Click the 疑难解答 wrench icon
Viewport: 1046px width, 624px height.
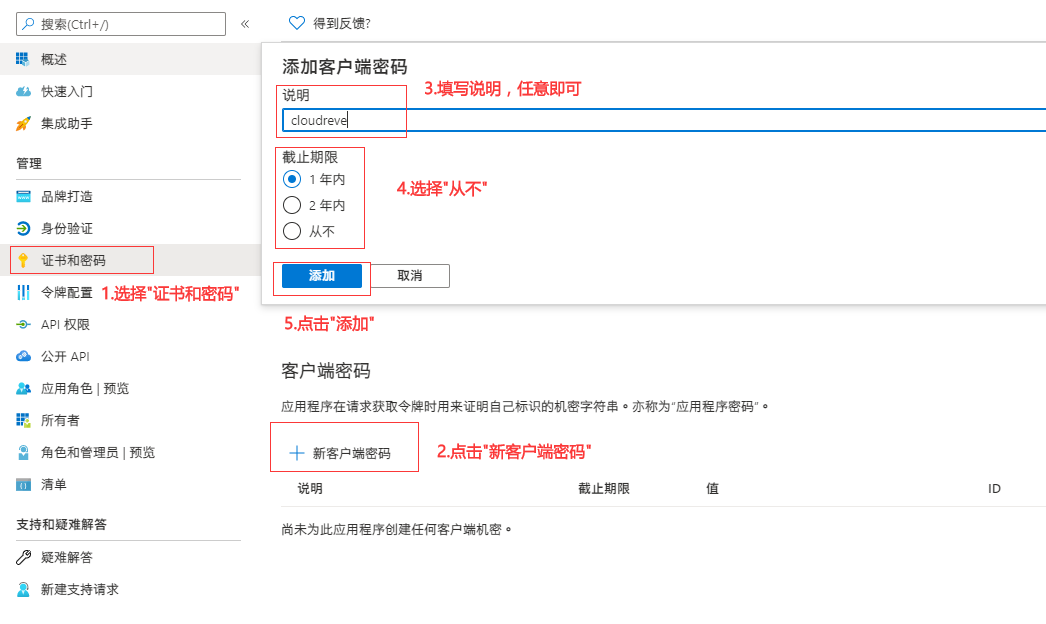[x=23, y=557]
